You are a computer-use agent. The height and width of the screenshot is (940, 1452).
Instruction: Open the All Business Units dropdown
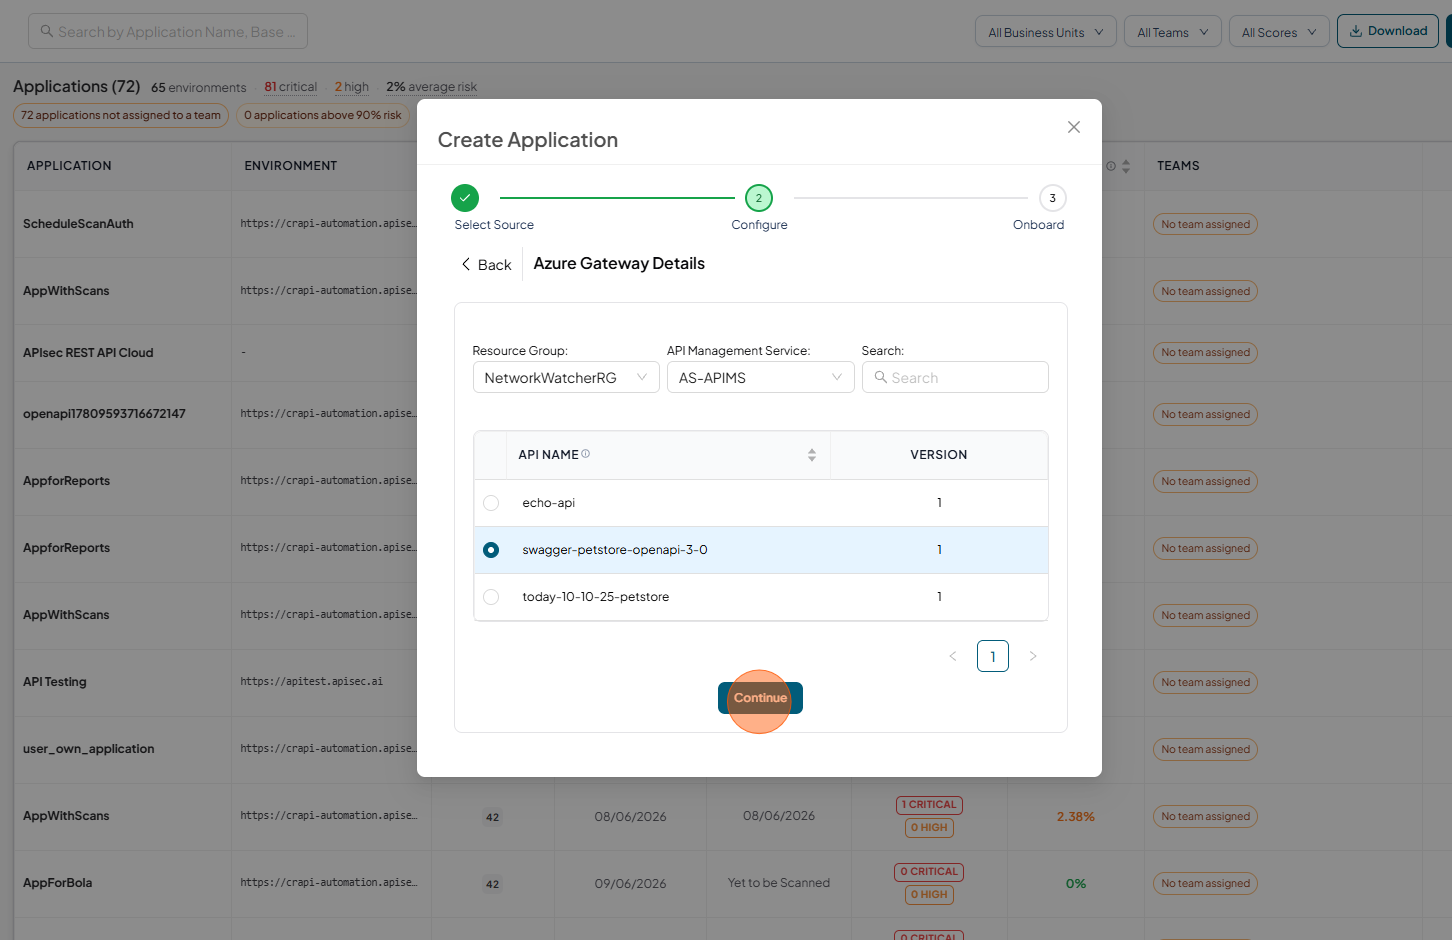1046,32
